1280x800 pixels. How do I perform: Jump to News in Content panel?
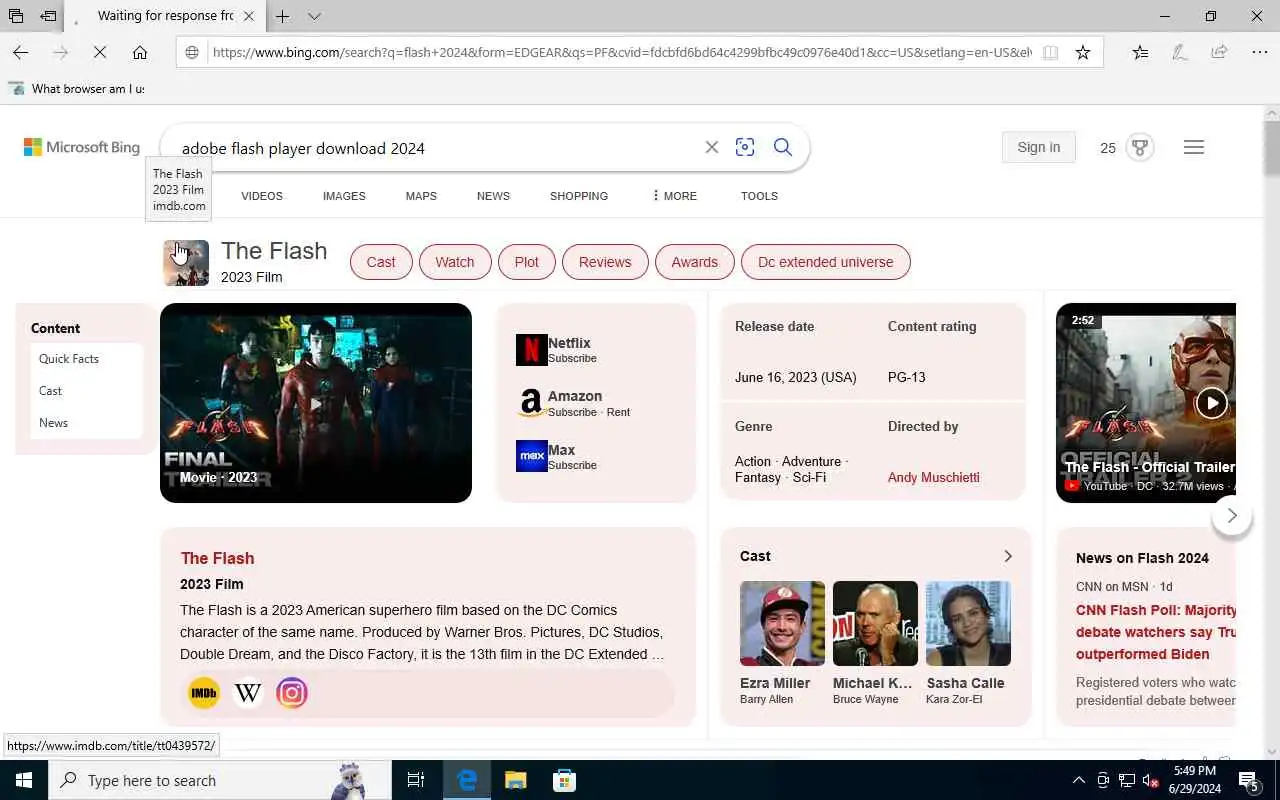coord(53,423)
